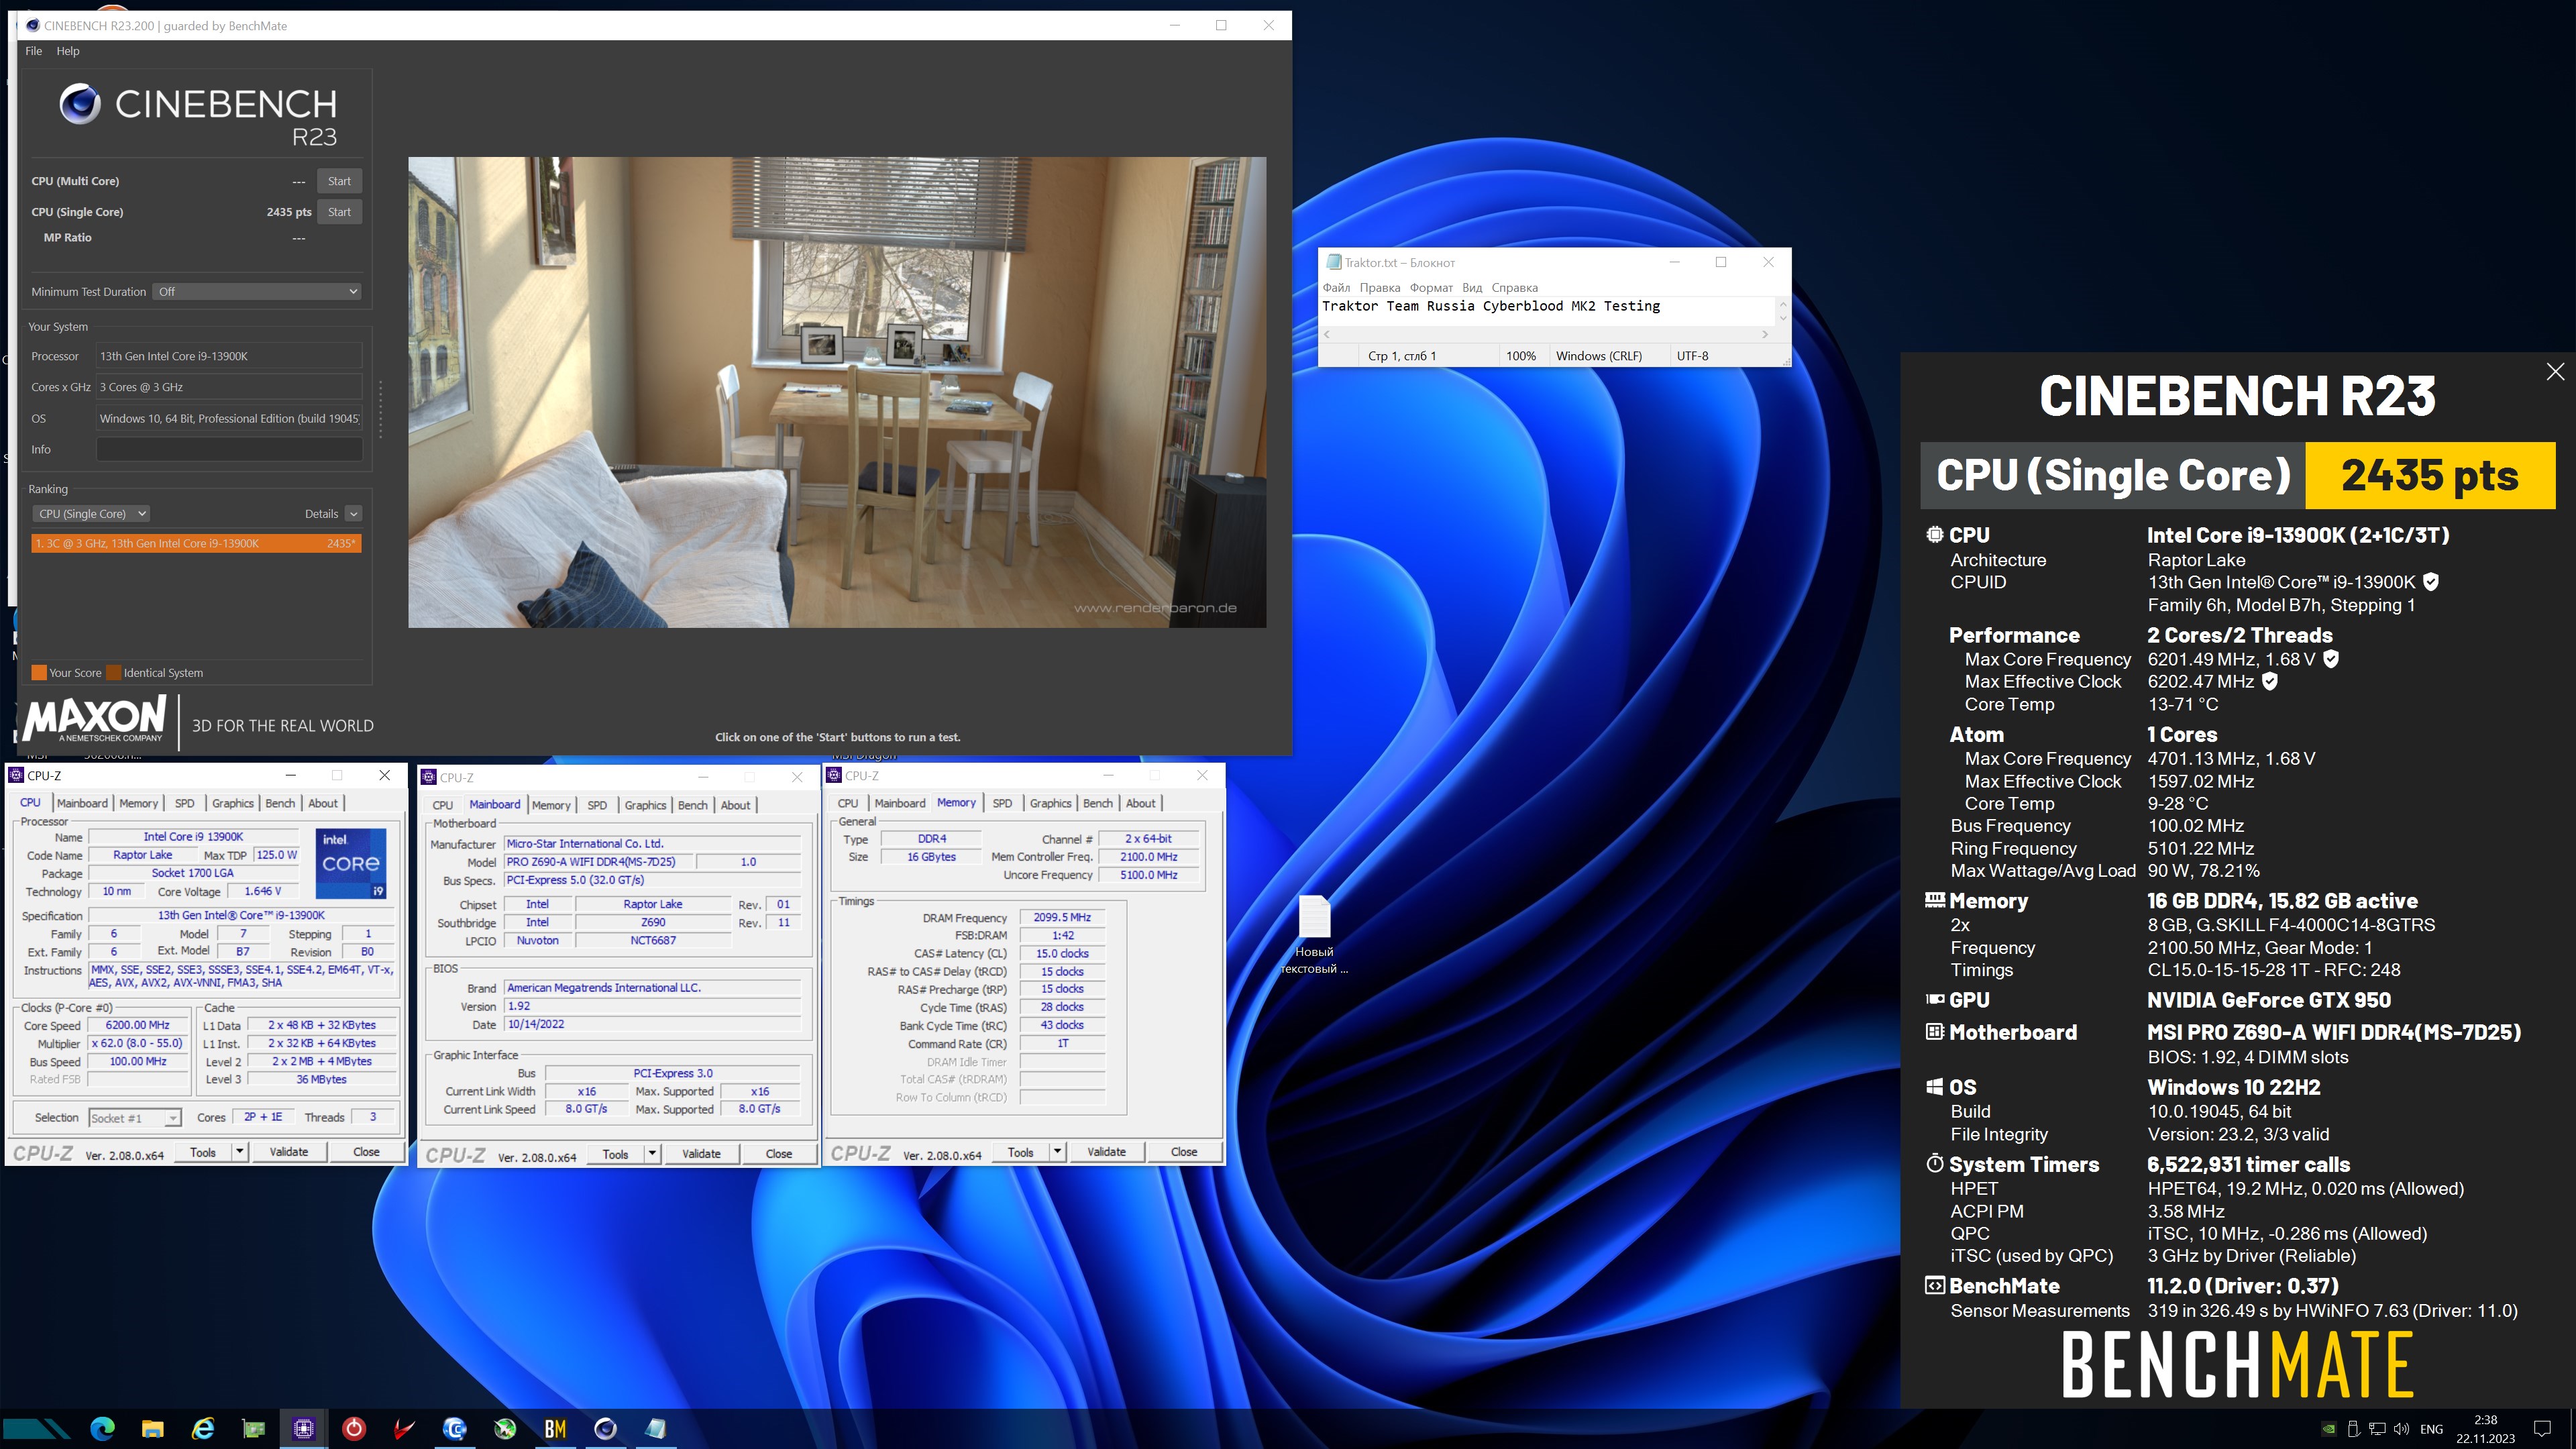This screenshot has height=1449, width=2576.
Task: Expand the ranking Details chevron
Action: point(353,514)
